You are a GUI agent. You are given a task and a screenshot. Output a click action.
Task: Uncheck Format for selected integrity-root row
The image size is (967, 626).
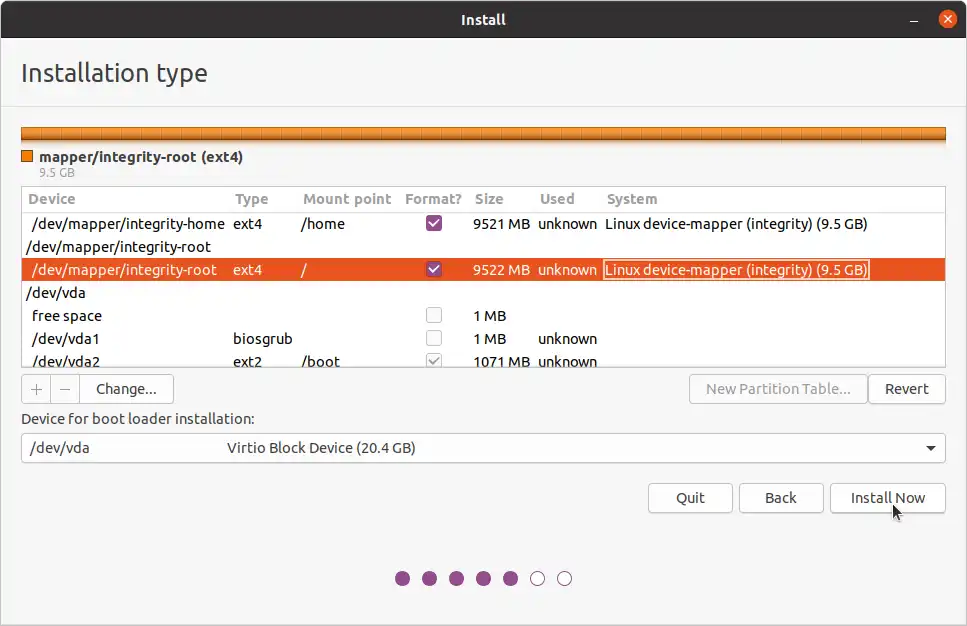[x=434, y=270]
